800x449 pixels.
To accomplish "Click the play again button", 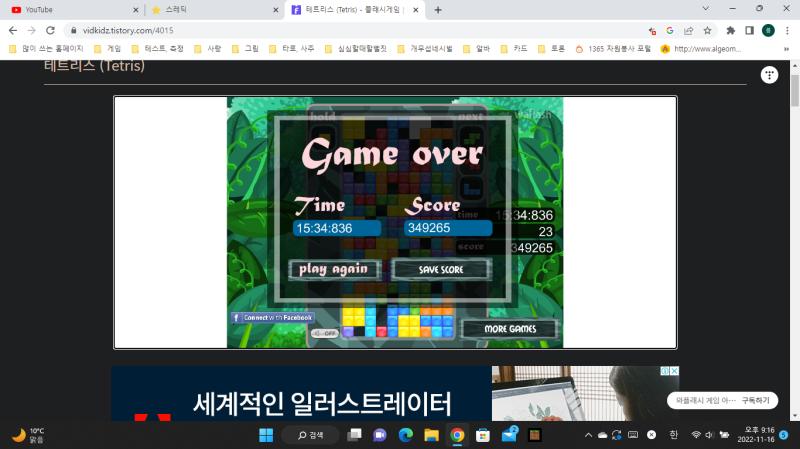I will pos(335,269).
